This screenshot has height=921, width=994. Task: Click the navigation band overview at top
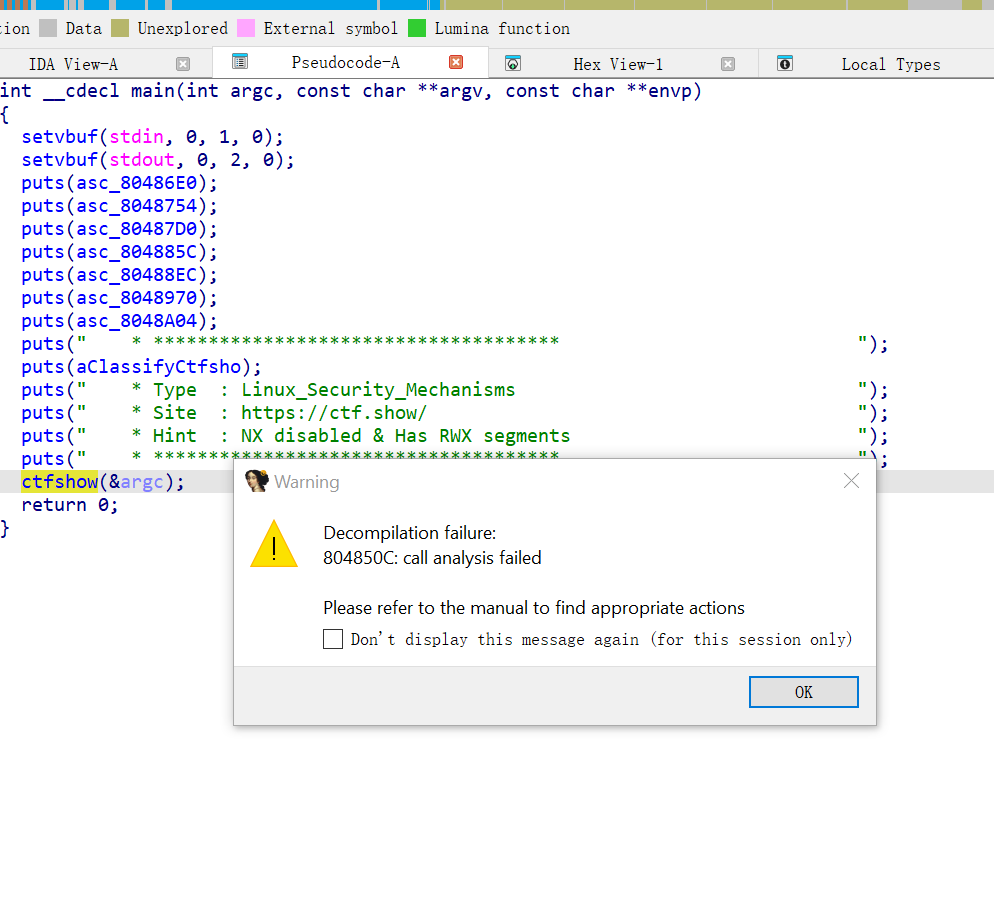click(497, 4)
